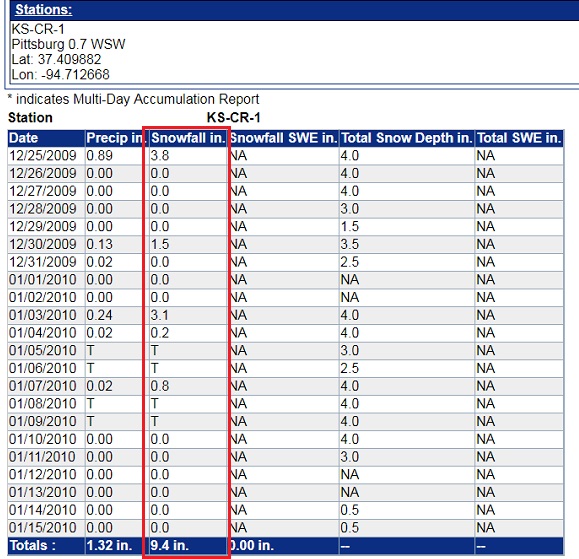Click the Total SWE in. header
This screenshot has width=579, height=559.
tap(519, 138)
